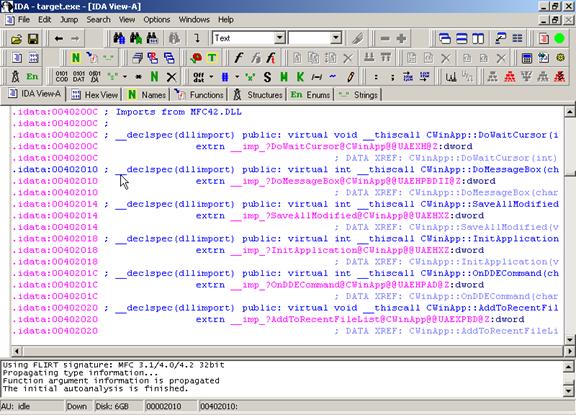Click the first binoculars search icon
The width and height of the screenshot is (576, 415).
click(119, 38)
